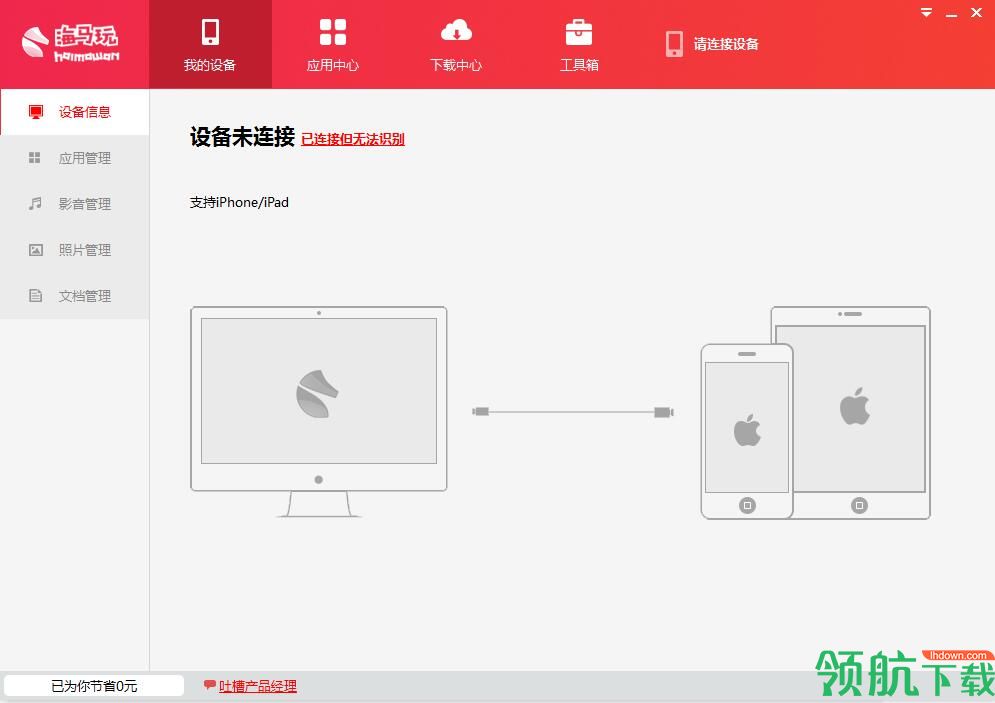Open the 工具箱 toolbox icon
This screenshot has width=995, height=703.
(x=579, y=32)
